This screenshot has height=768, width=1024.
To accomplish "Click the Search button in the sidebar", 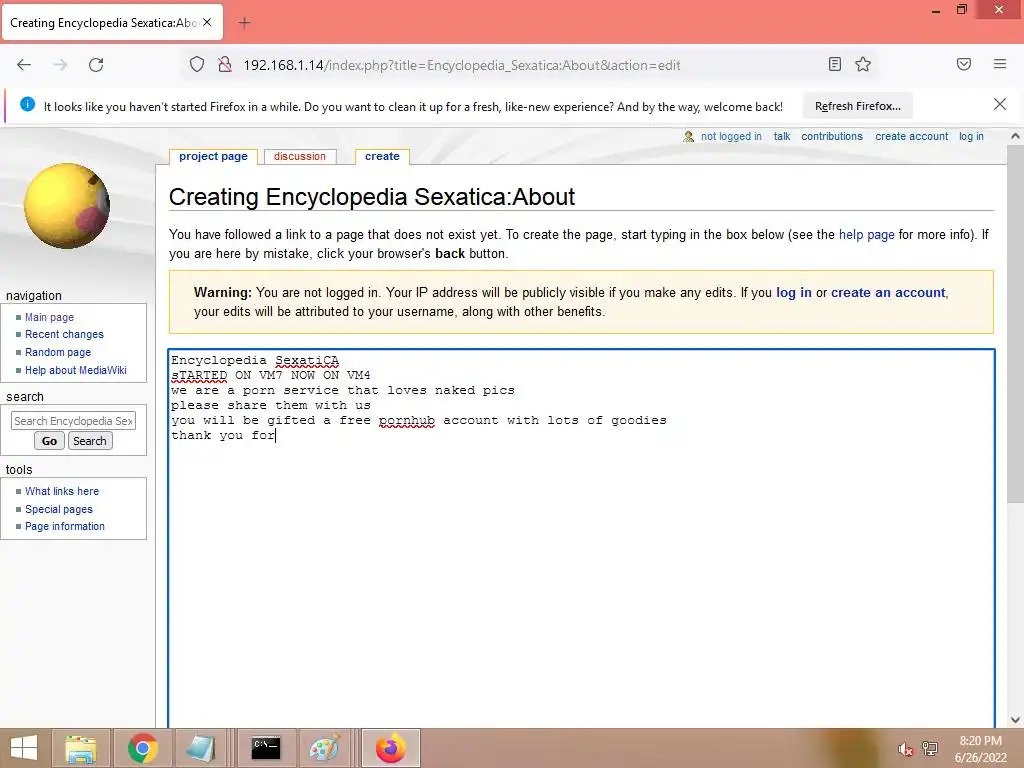I will [89, 441].
